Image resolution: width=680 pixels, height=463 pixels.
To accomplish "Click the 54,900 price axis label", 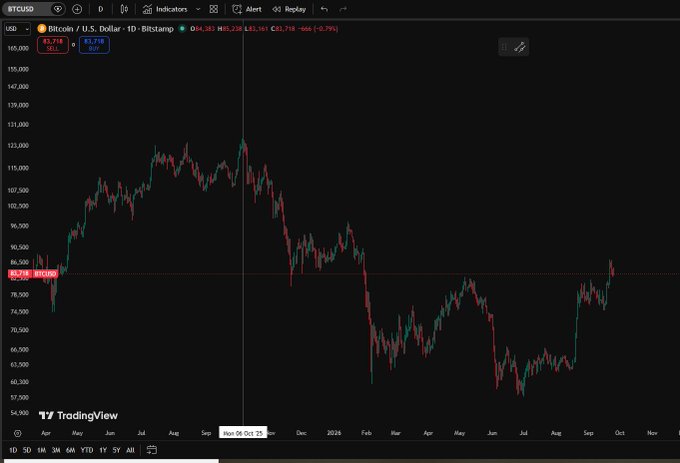I will pyautogui.click(x=20, y=413).
